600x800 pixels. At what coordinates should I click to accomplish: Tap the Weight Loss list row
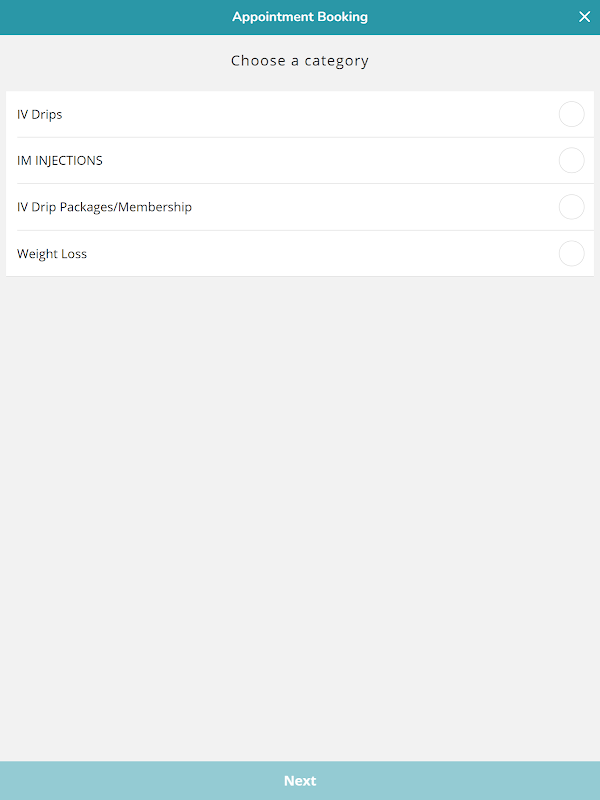[x=300, y=254]
